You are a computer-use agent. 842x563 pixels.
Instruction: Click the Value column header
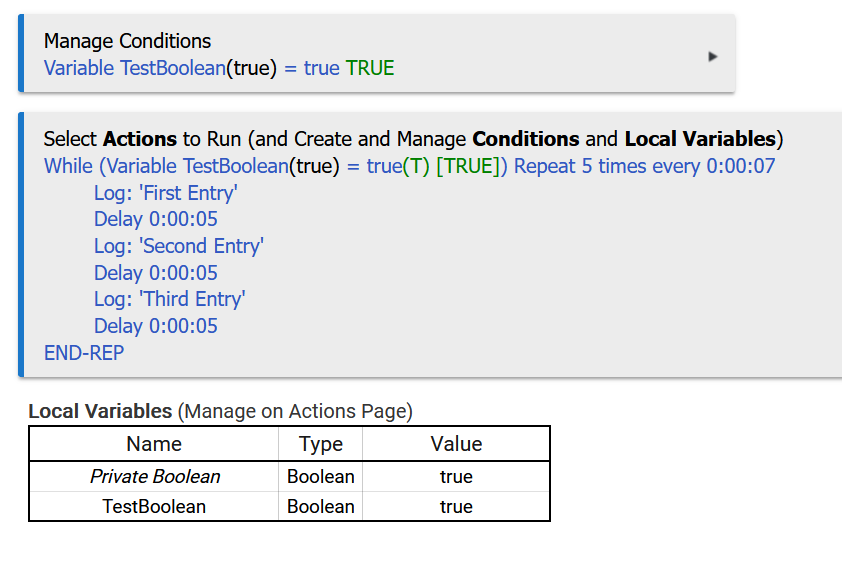pos(456,444)
